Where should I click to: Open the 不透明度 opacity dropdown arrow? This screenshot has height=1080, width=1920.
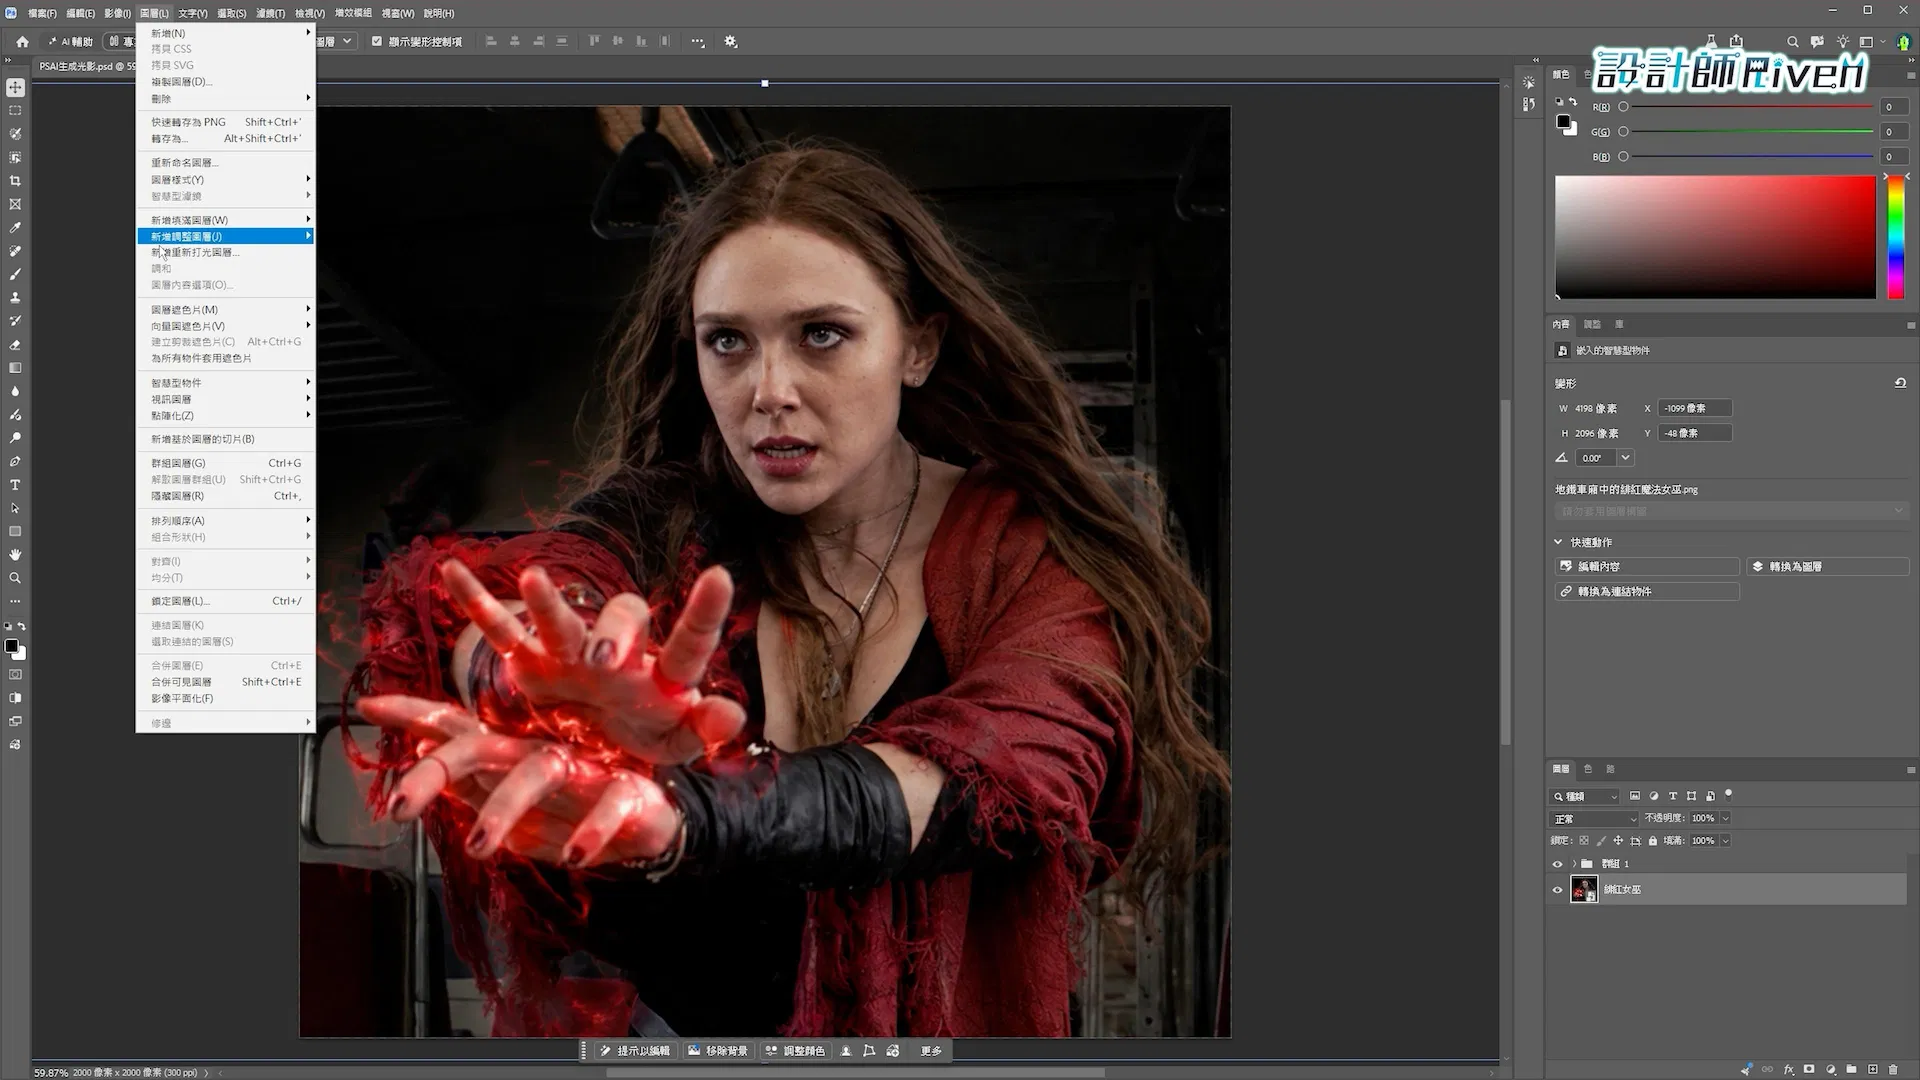tap(1725, 818)
